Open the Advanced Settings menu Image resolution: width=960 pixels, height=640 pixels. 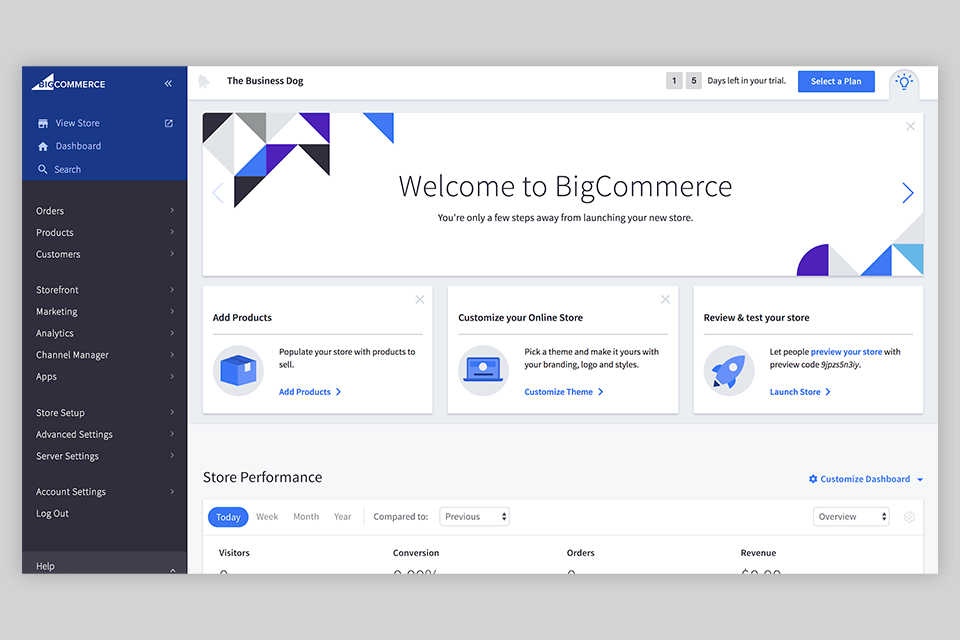coord(105,434)
